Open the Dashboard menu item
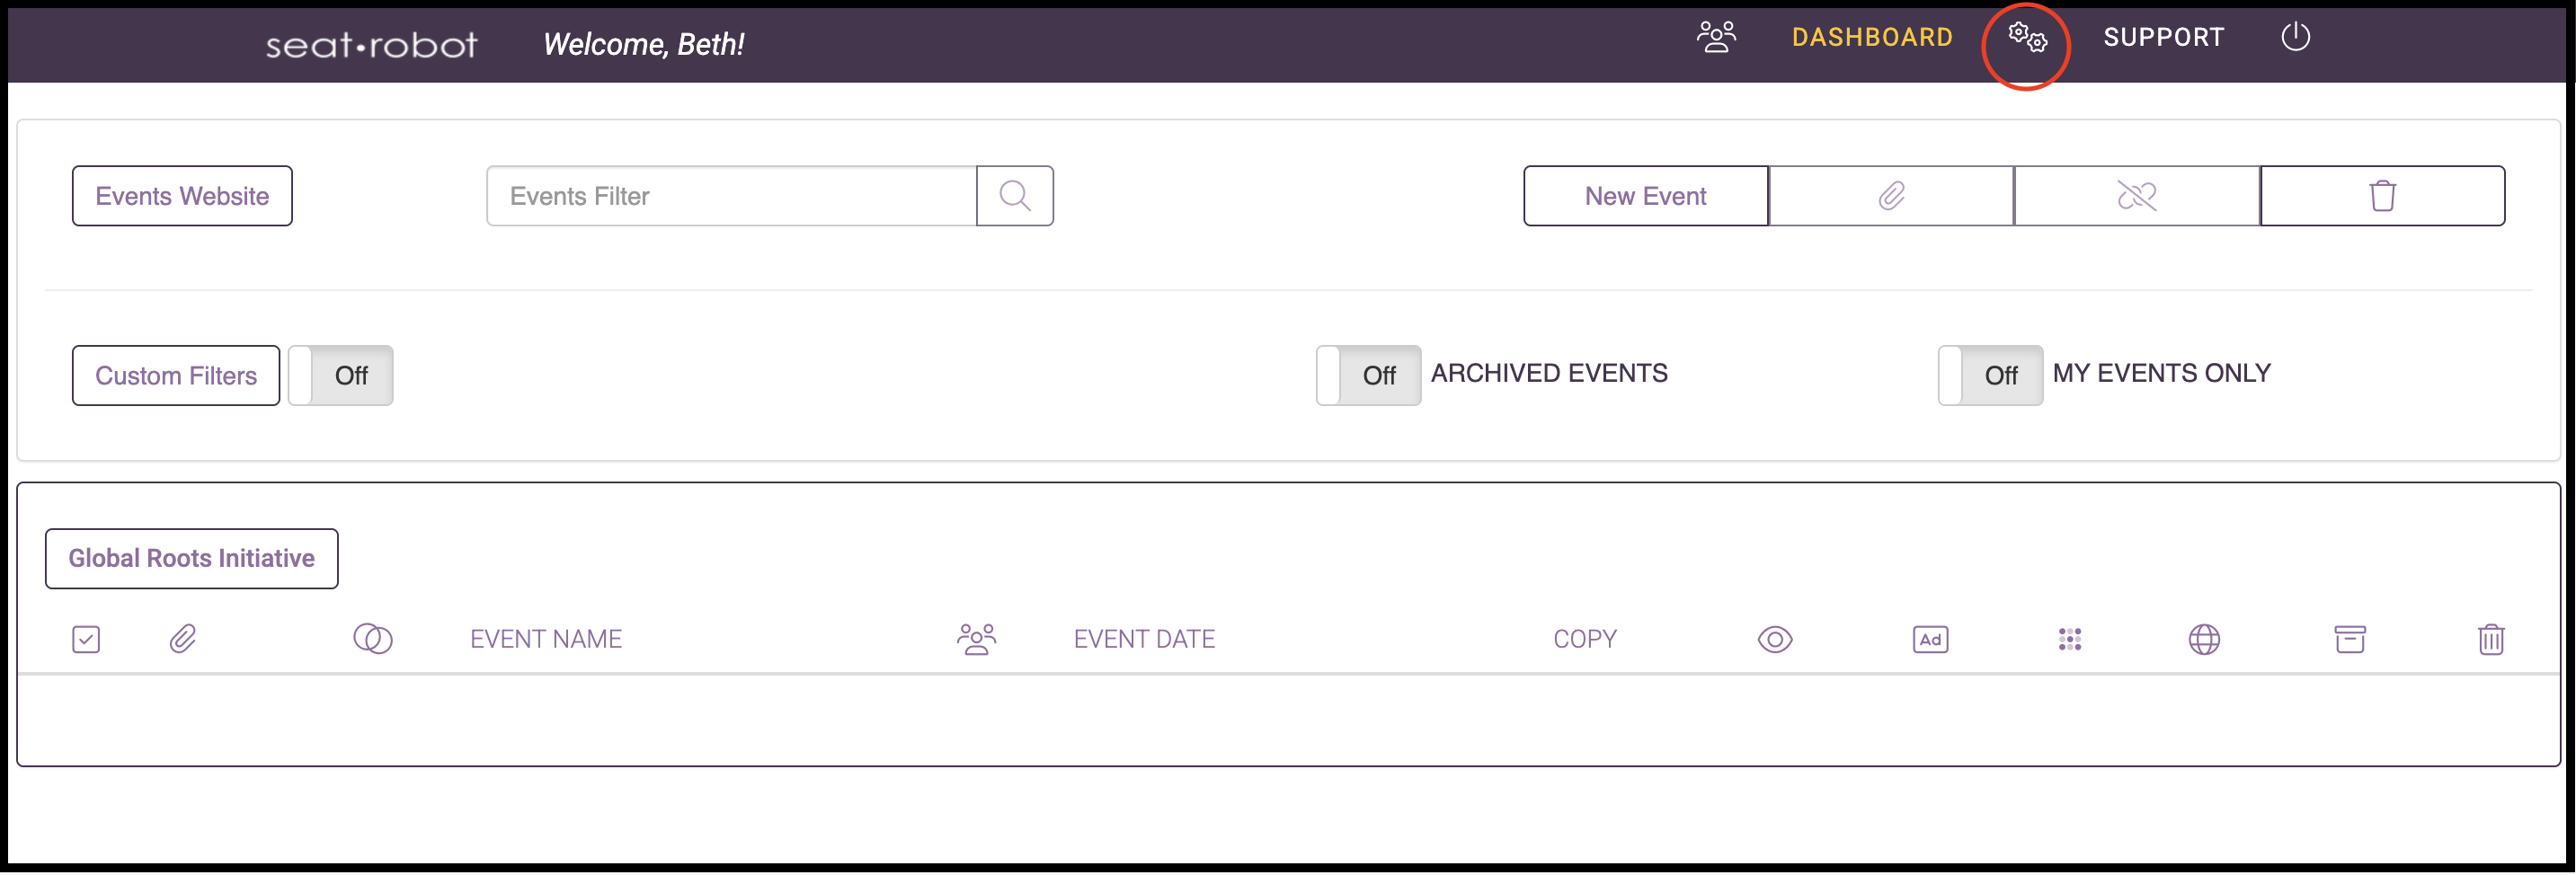2576x875 pixels. pos(1872,37)
